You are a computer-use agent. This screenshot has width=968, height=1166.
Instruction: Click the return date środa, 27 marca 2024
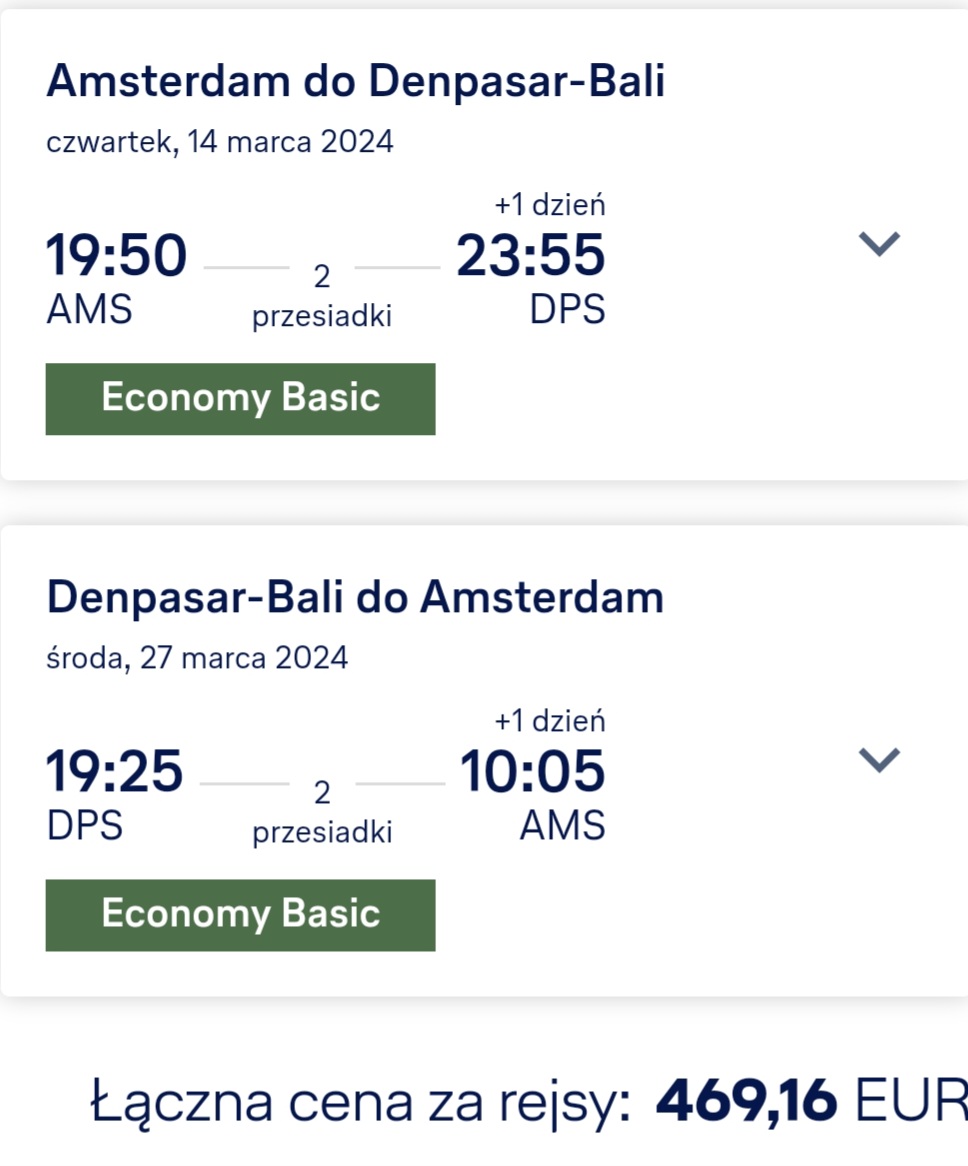[197, 657]
